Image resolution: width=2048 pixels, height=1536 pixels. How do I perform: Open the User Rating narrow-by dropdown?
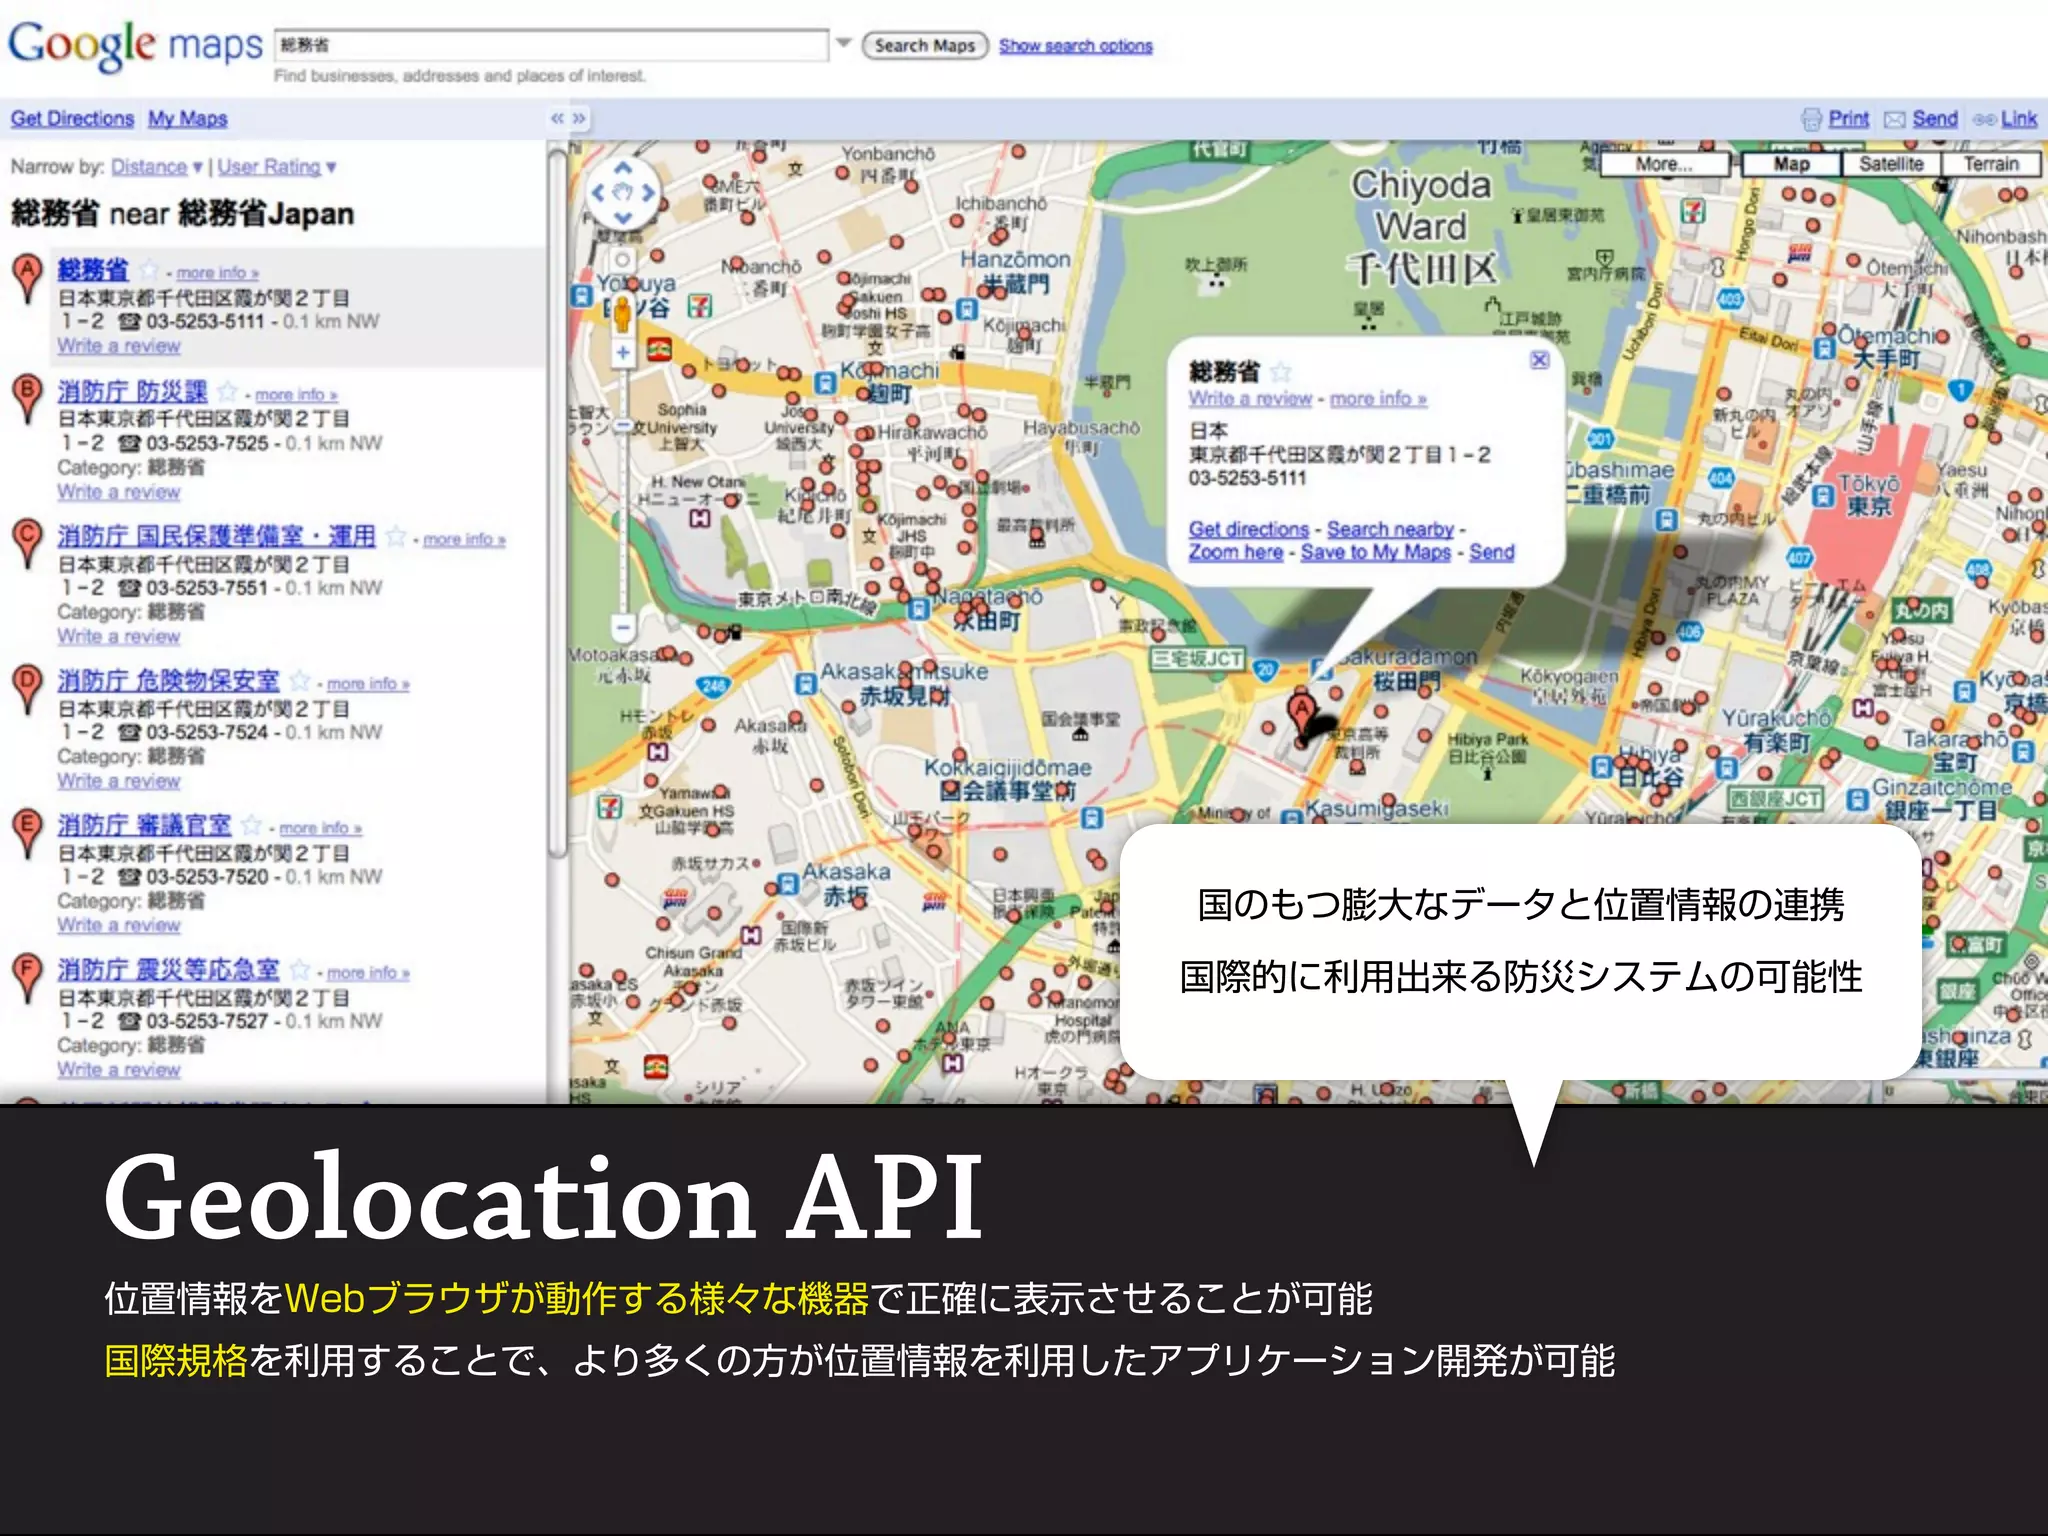pos(277,167)
